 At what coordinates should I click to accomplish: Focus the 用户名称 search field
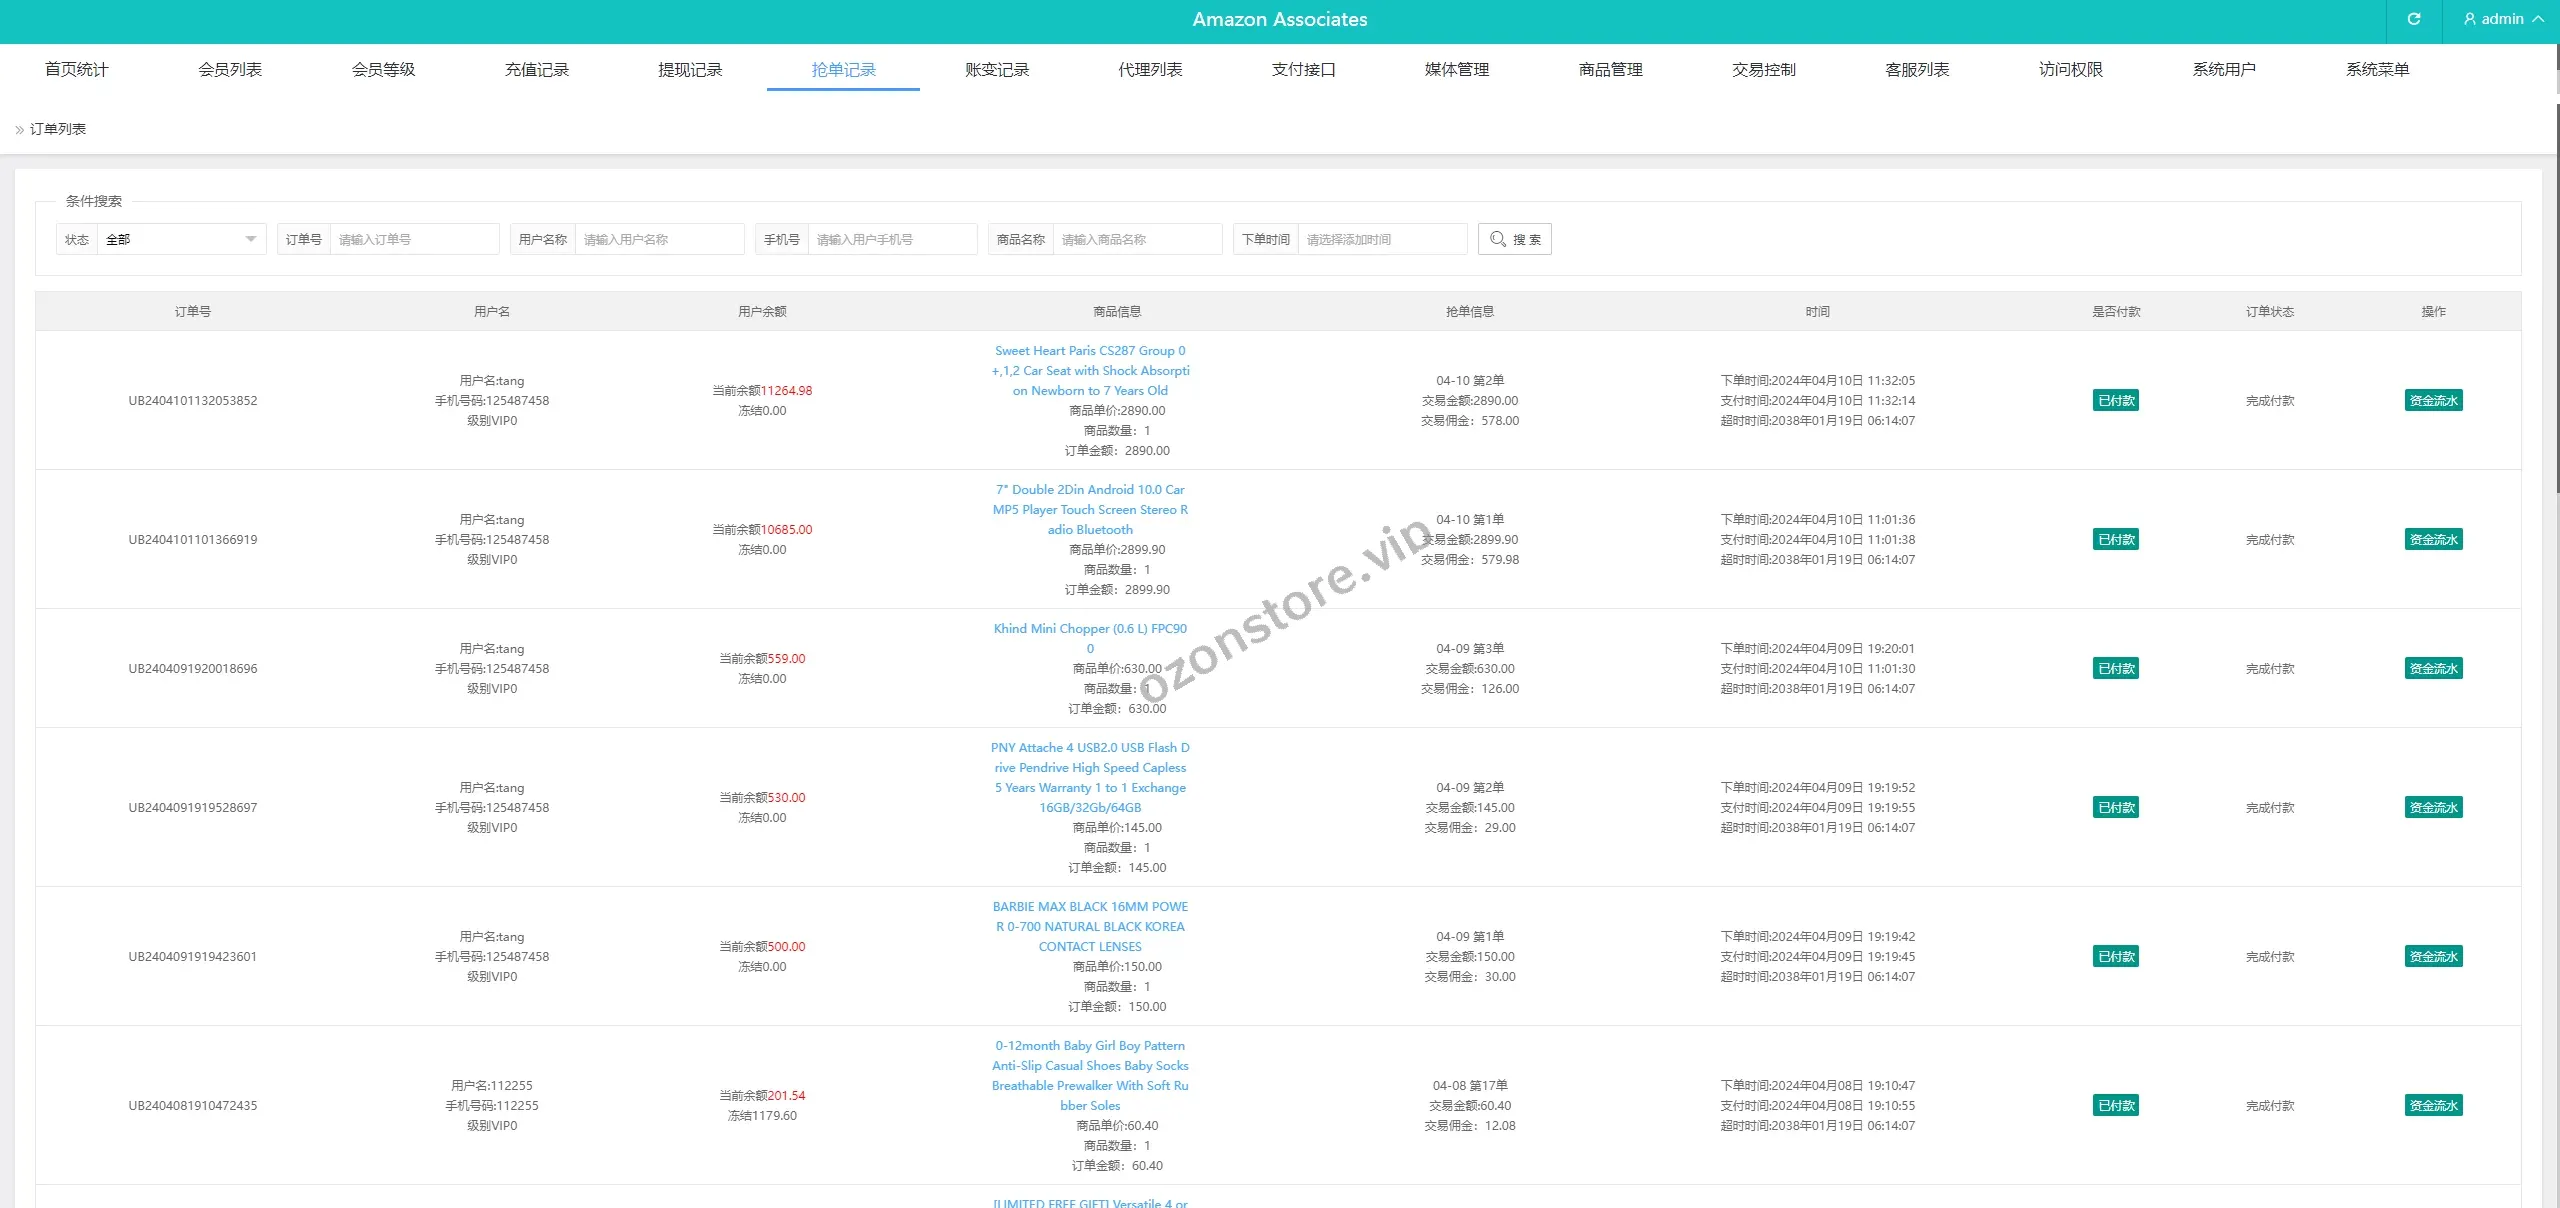click(659, 239)
